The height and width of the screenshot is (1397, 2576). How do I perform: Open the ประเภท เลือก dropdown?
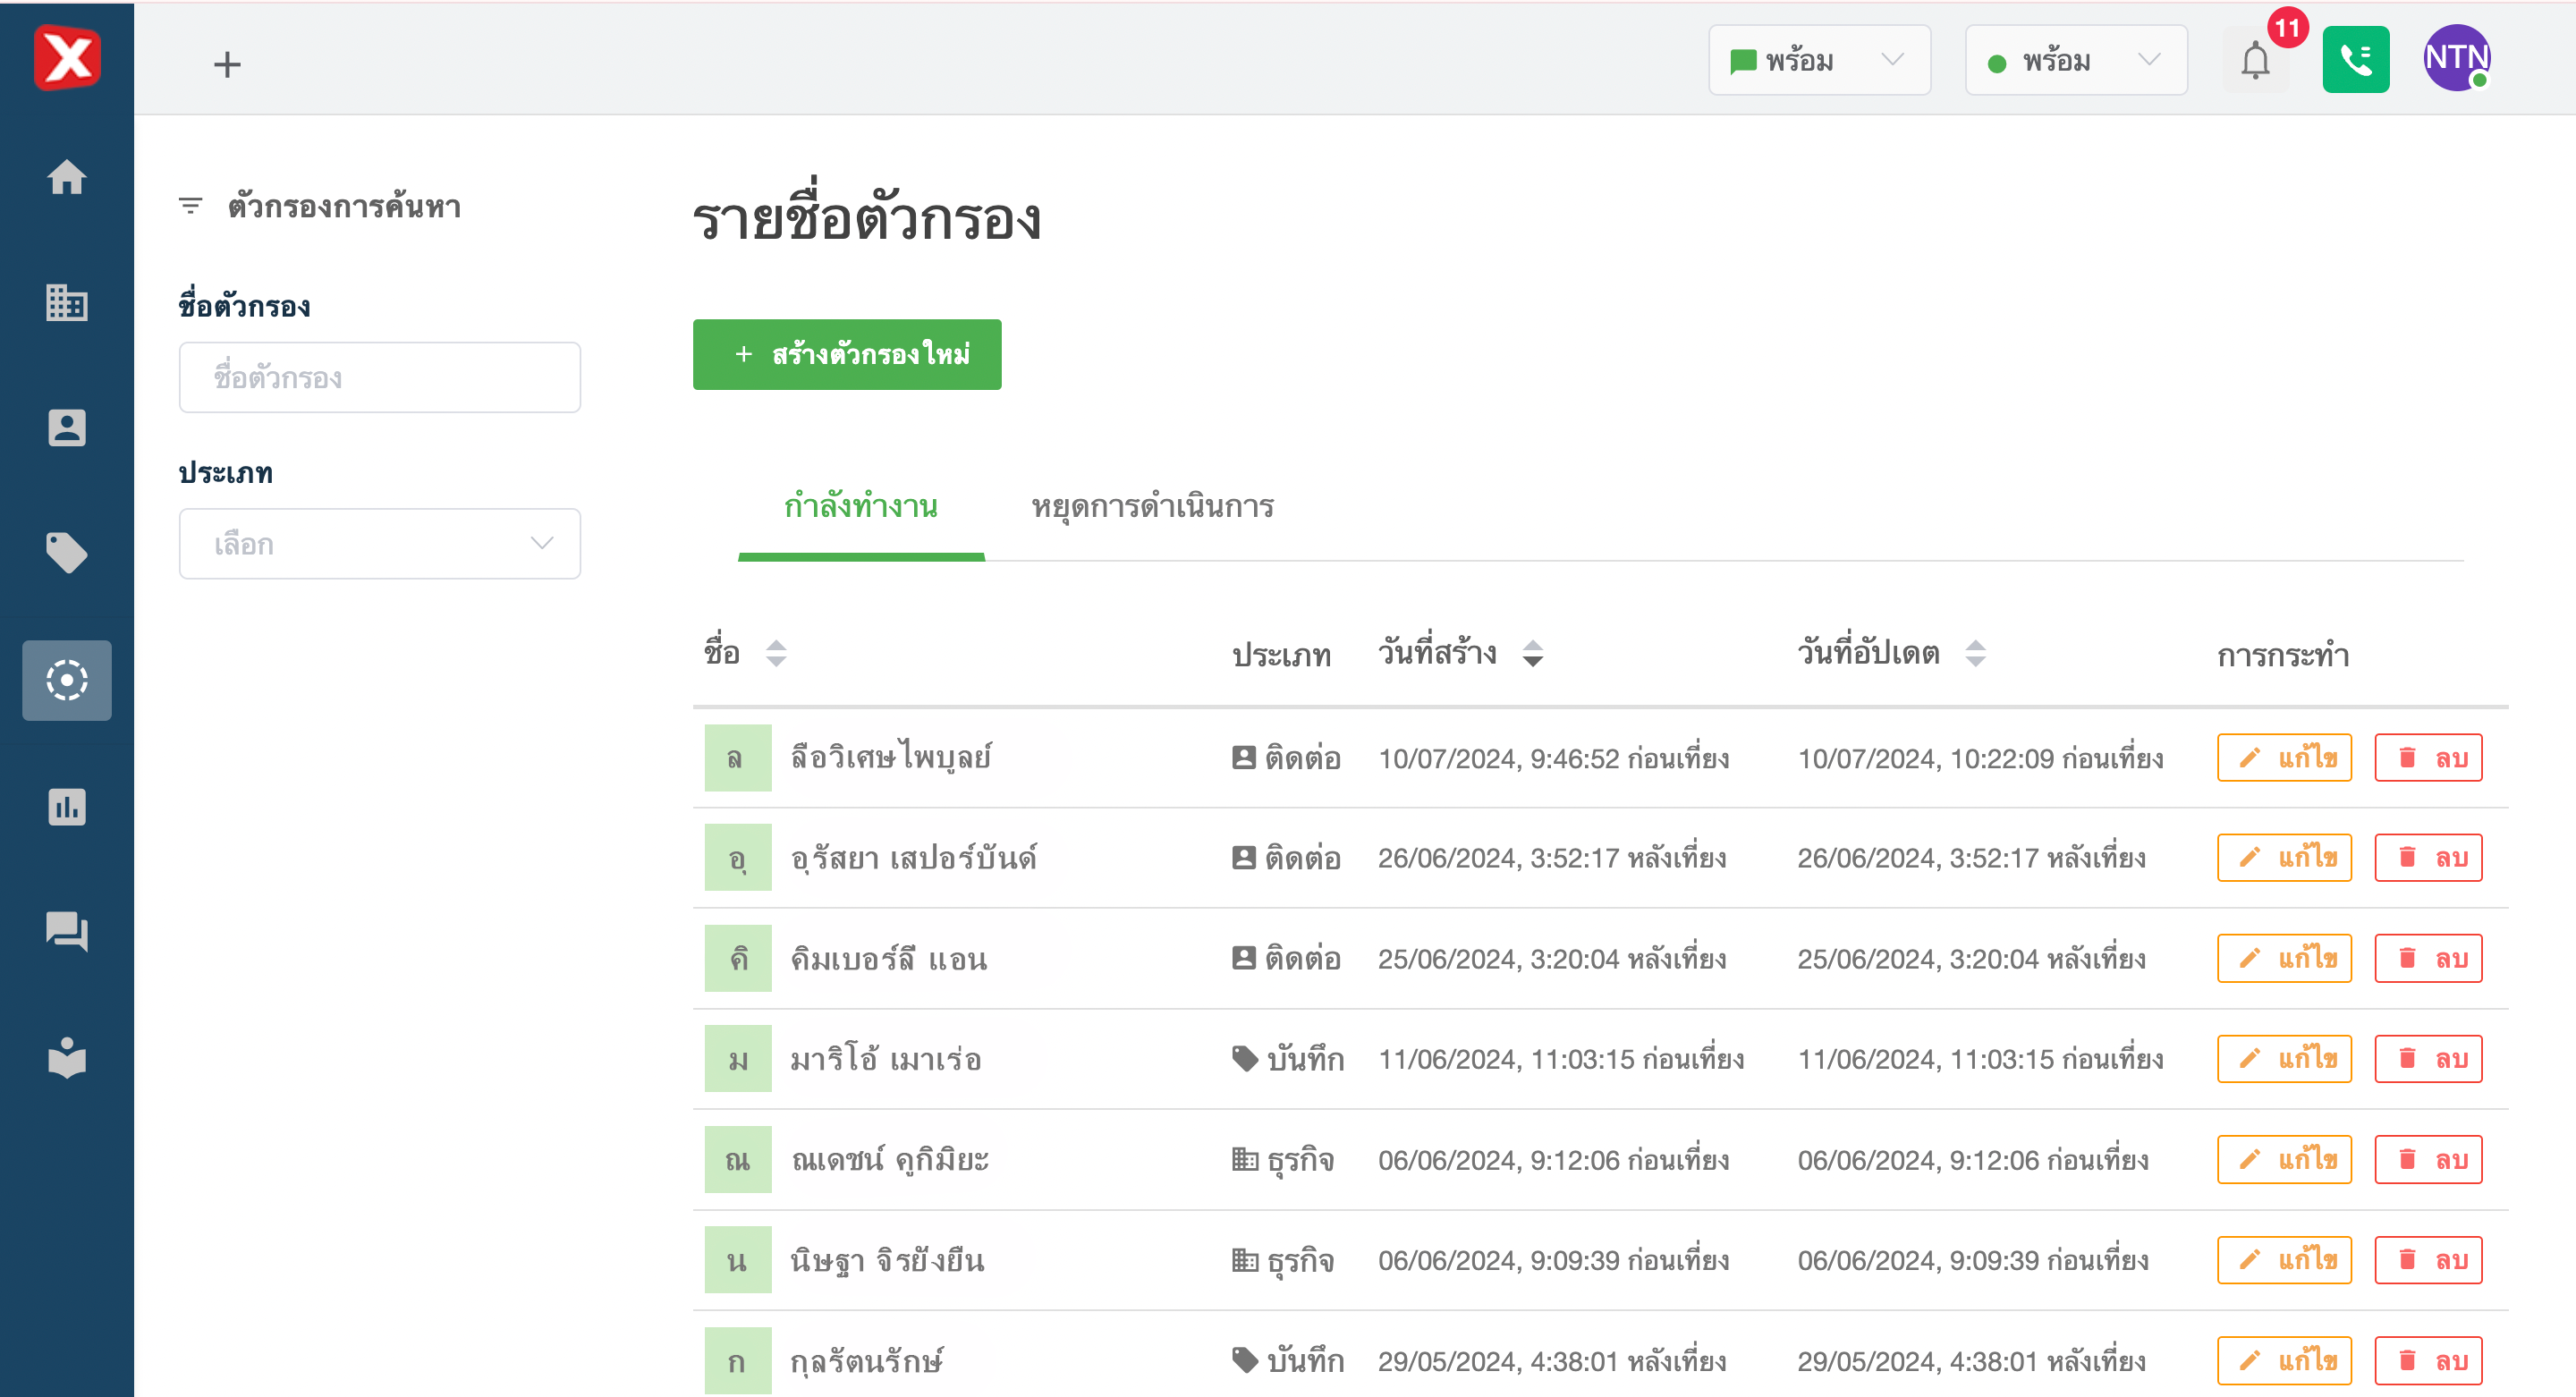(379, 544)
